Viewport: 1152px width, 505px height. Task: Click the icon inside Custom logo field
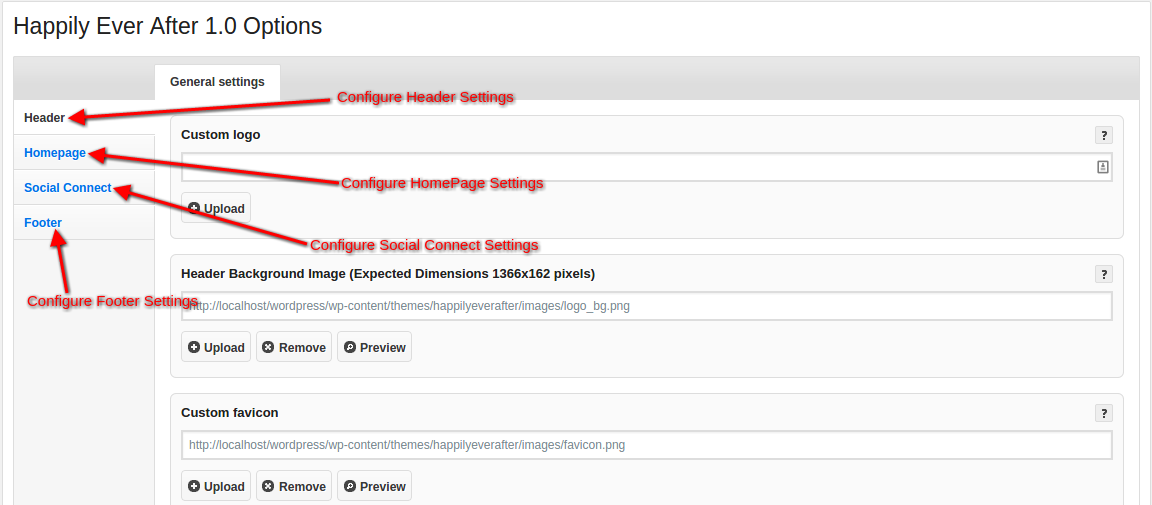coord(1103,167)
